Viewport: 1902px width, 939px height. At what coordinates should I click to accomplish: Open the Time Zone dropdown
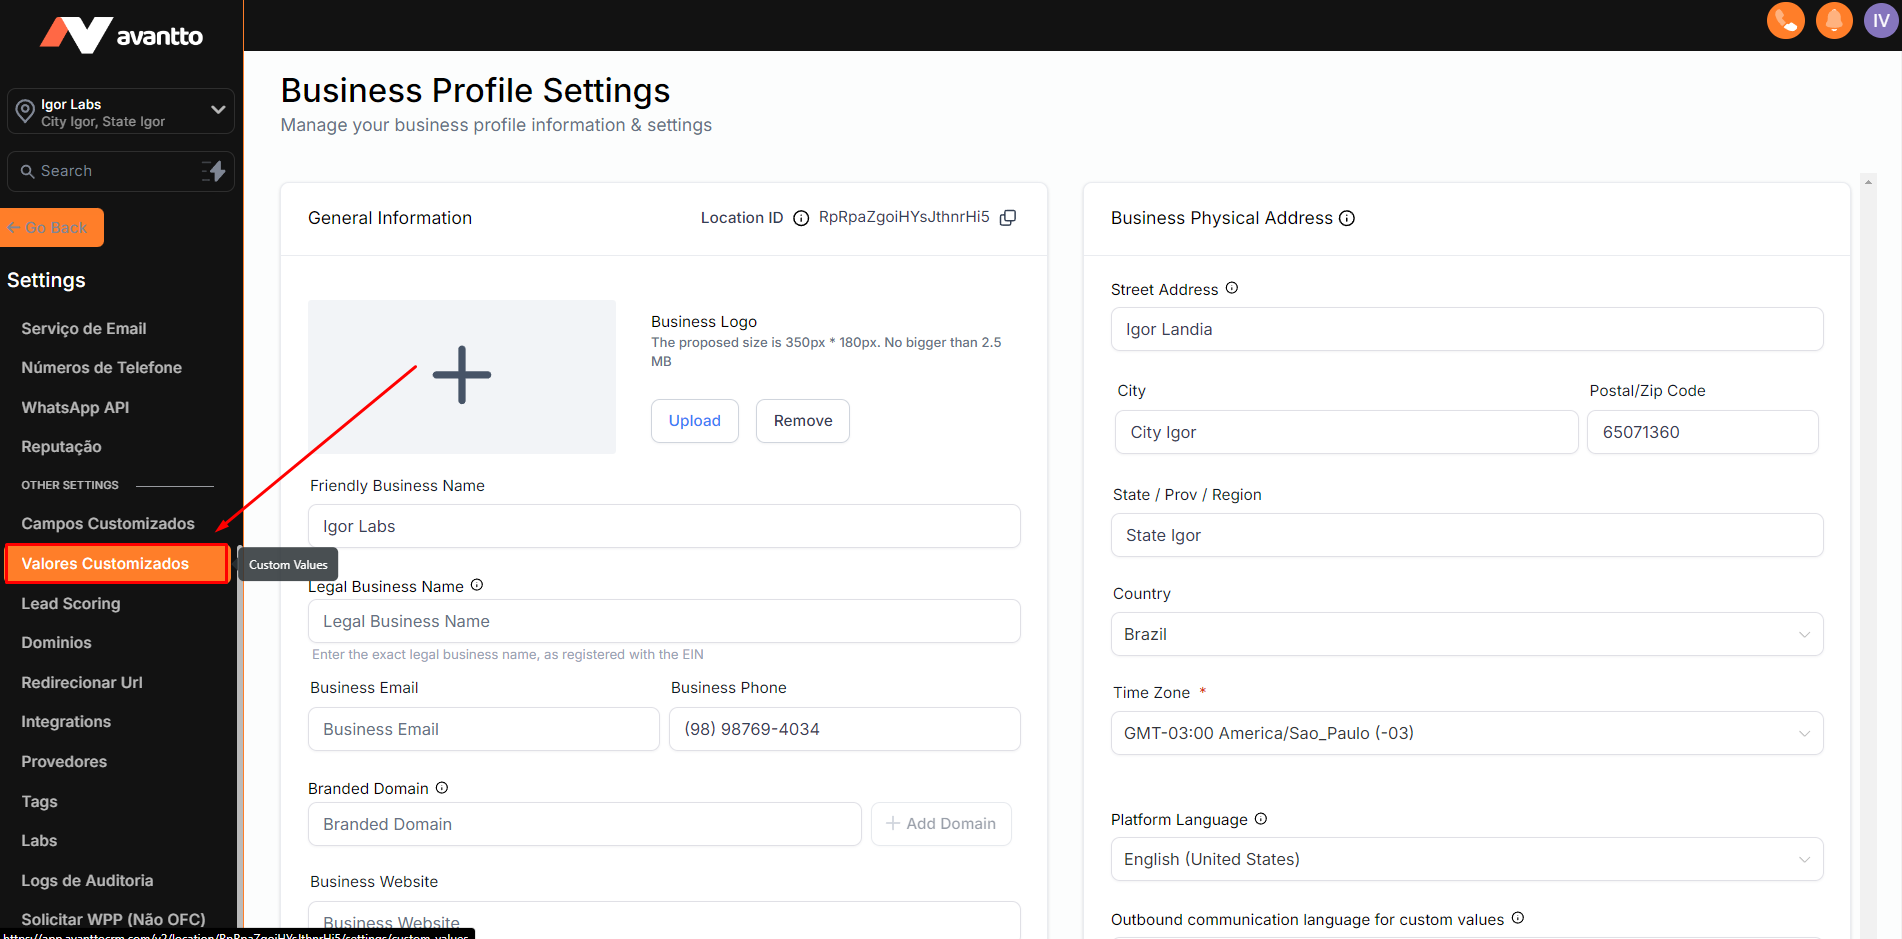pos(1466,733)
